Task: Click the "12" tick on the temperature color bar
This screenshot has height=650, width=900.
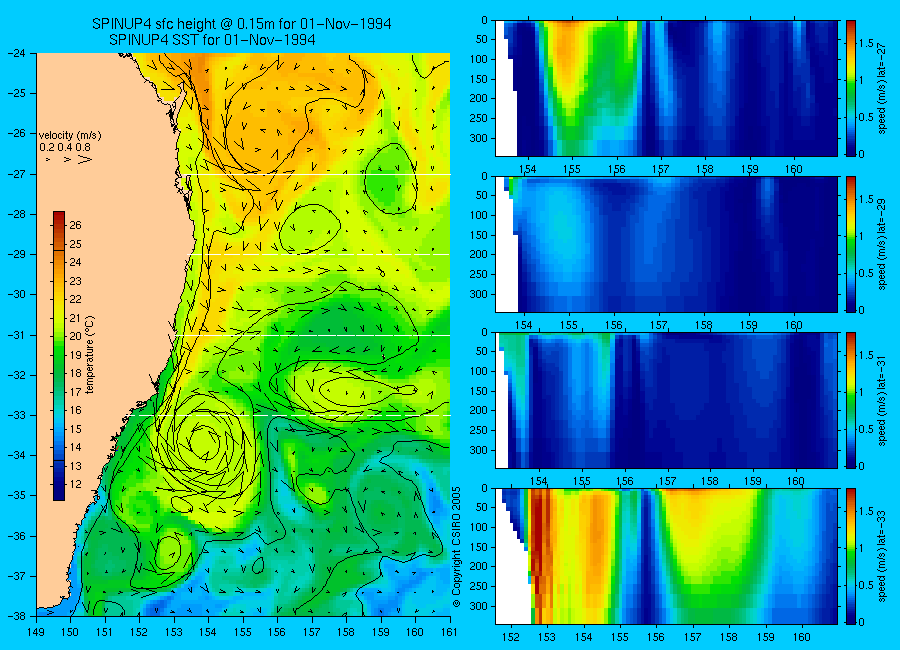Action: 75,484
